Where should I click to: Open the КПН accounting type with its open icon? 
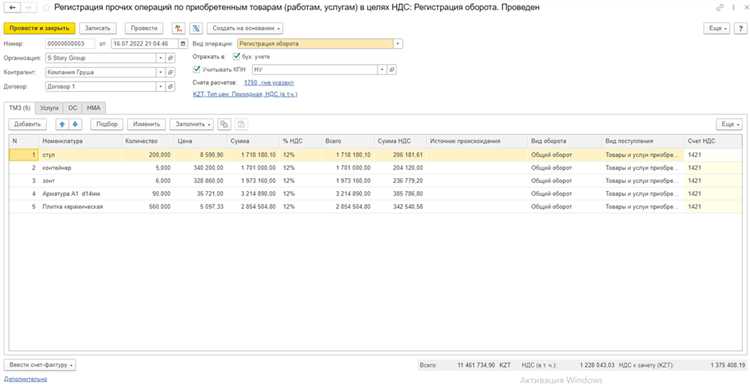(x=392, y=70)
